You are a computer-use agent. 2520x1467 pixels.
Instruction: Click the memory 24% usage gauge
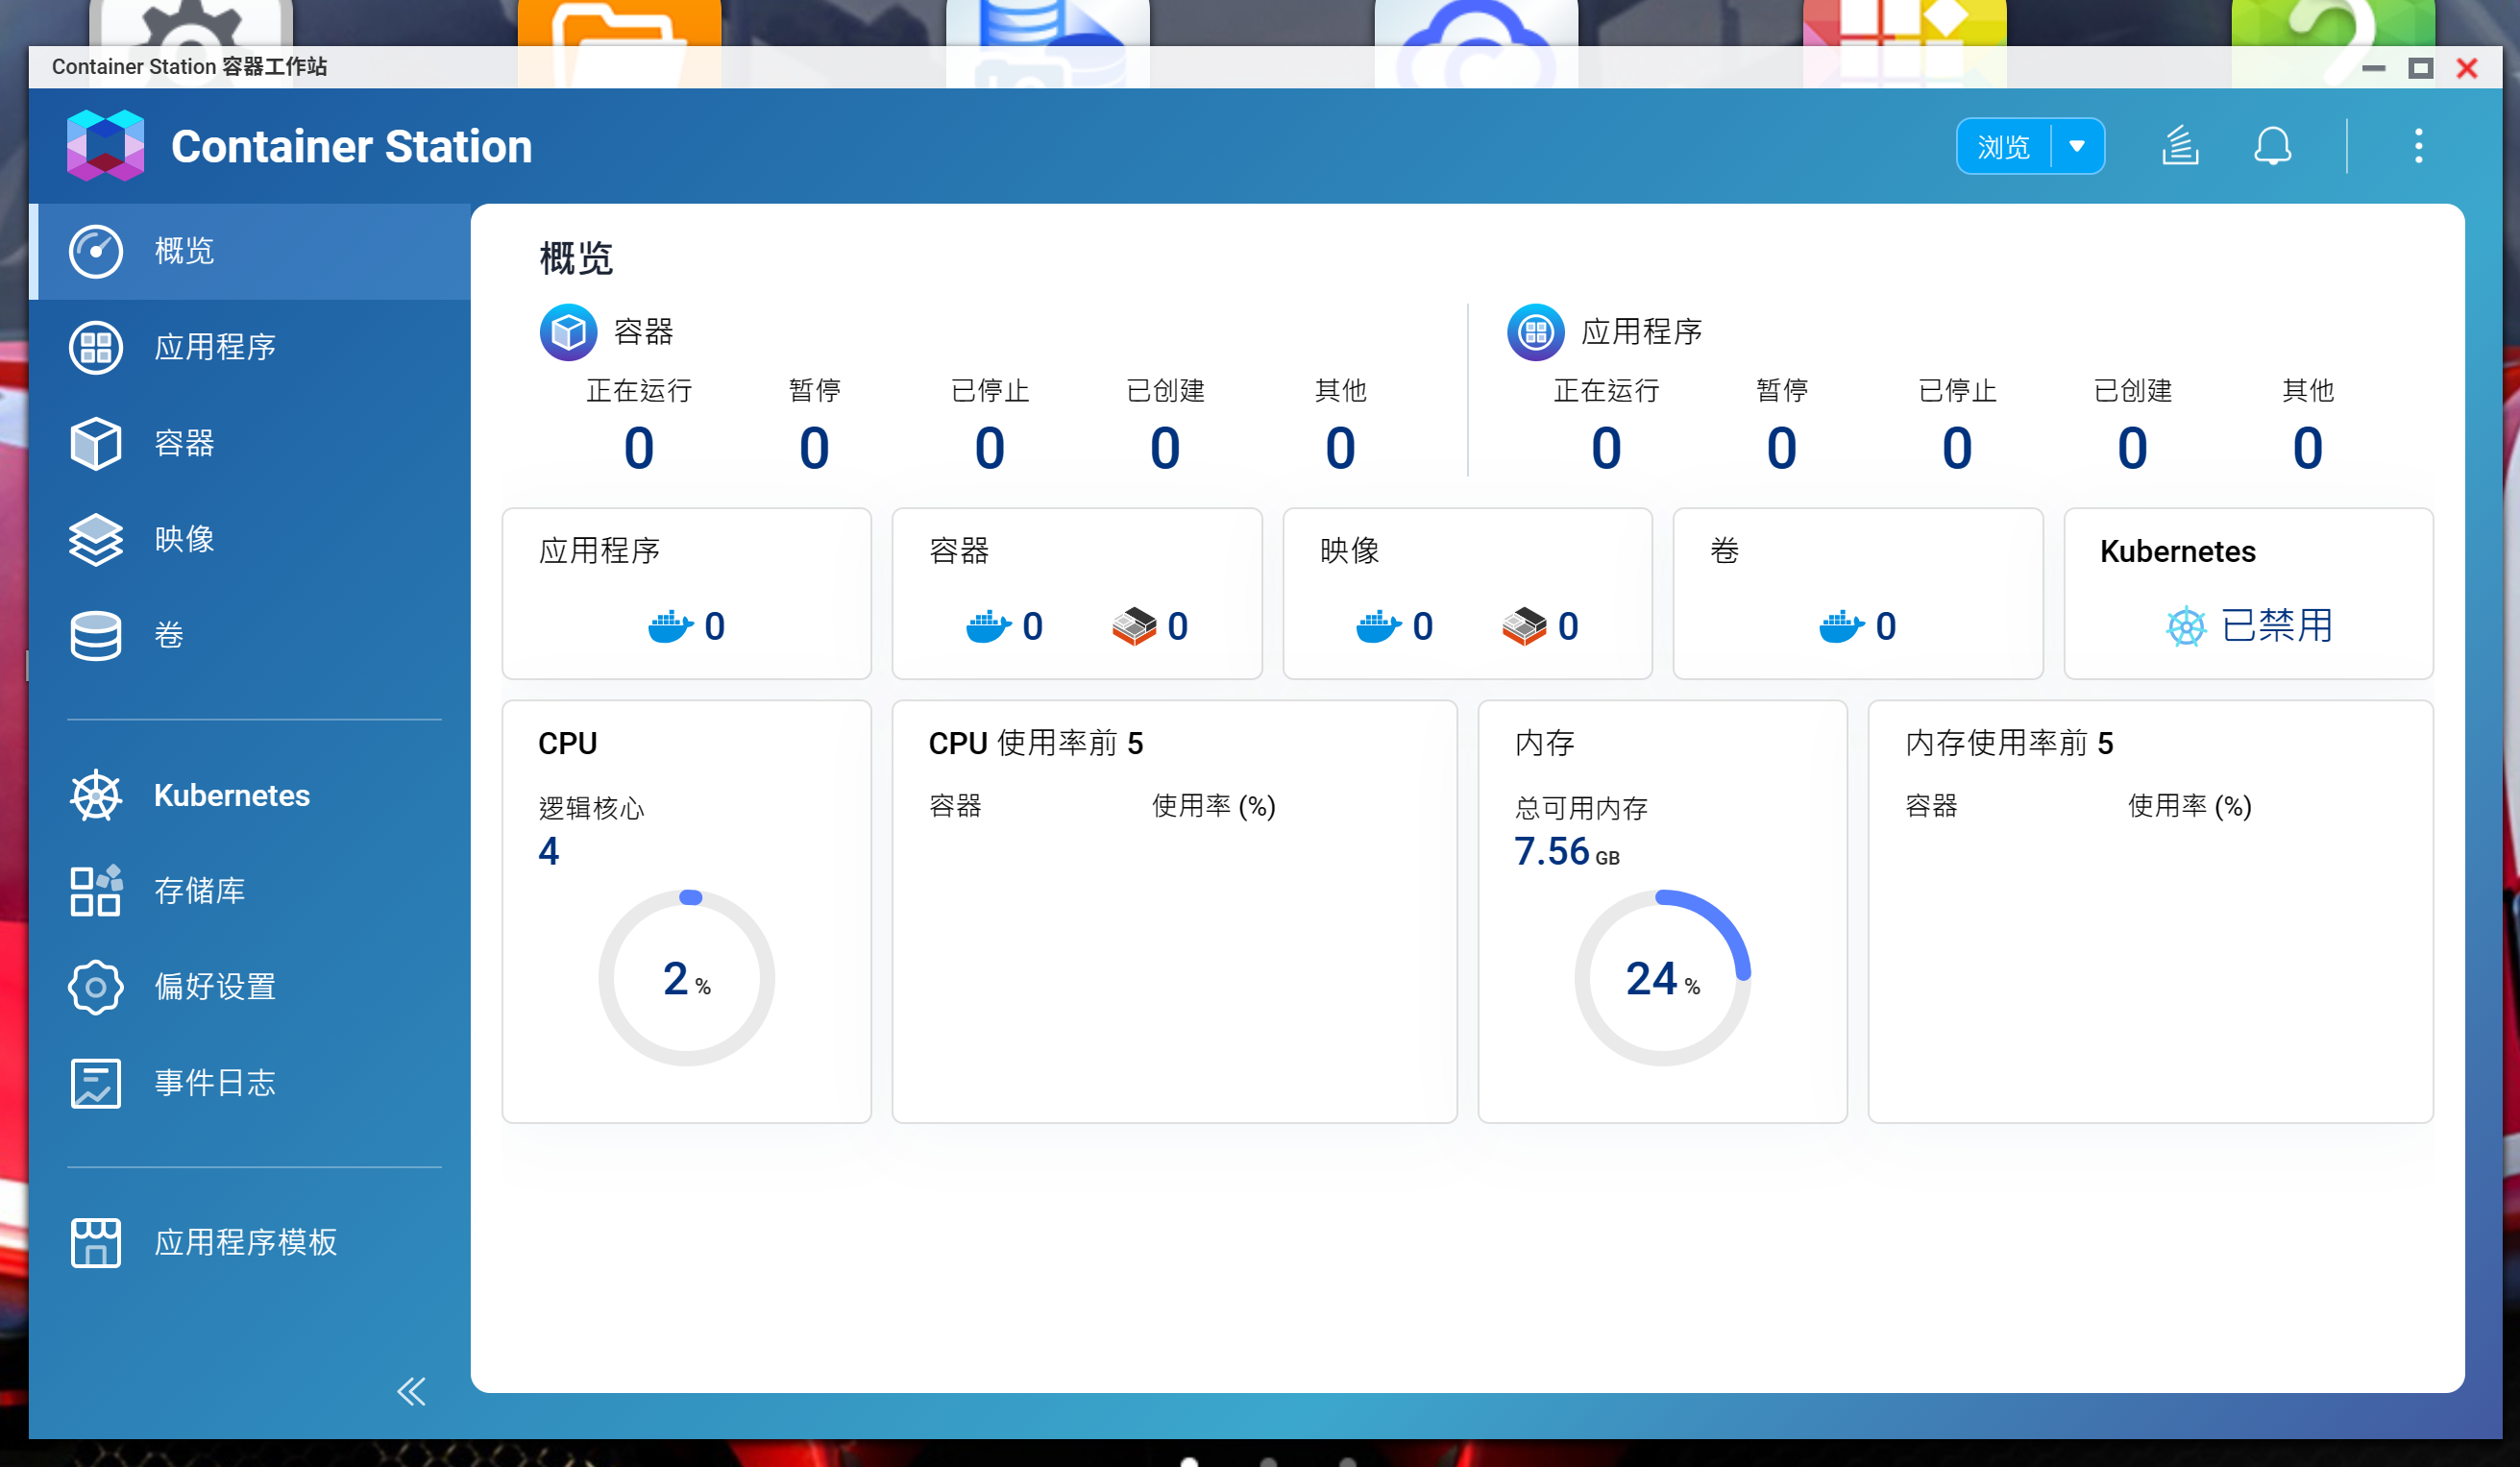point(1662,978)
